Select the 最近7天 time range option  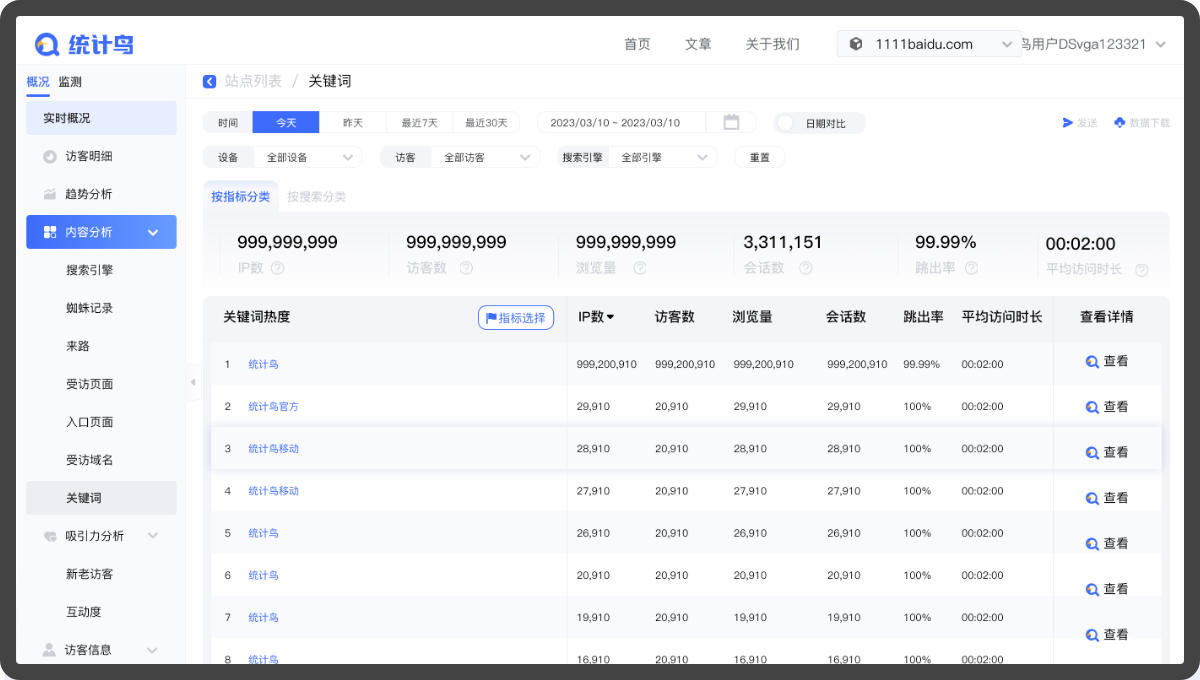[x=419, y=123]
